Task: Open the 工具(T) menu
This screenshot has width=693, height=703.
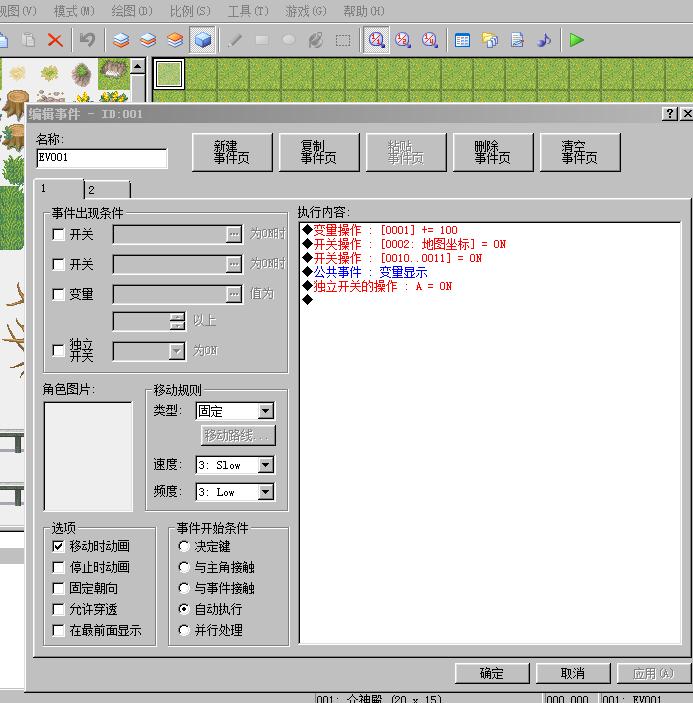Action: [248, 11]
